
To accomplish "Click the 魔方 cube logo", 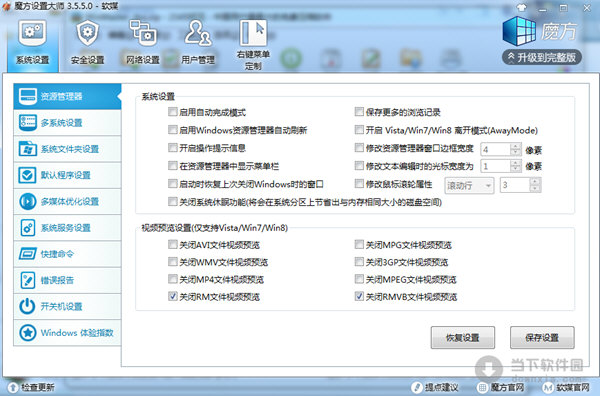I will click(x=519, y=31).
